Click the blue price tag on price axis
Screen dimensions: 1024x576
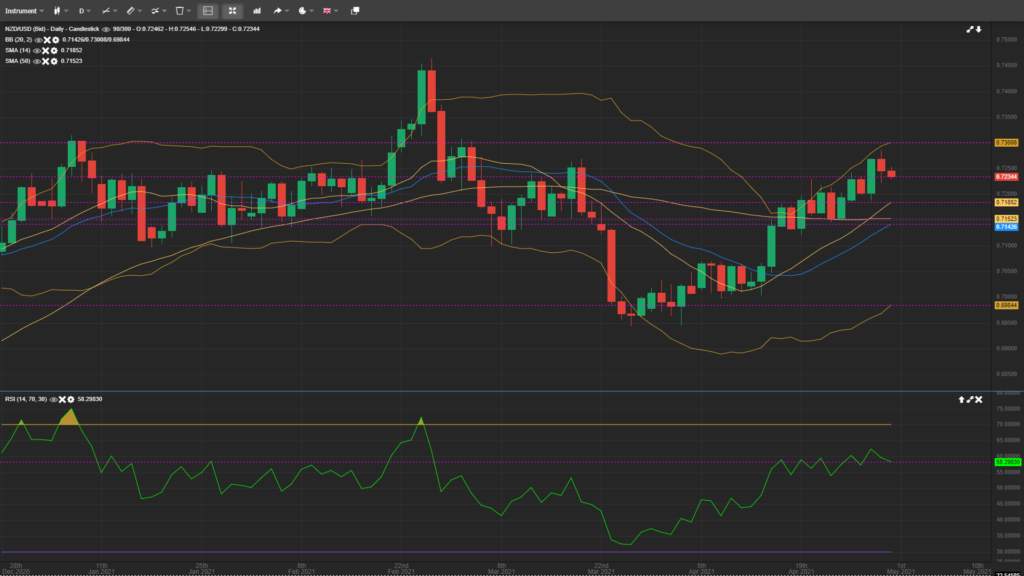click(x=1006, y=227)
